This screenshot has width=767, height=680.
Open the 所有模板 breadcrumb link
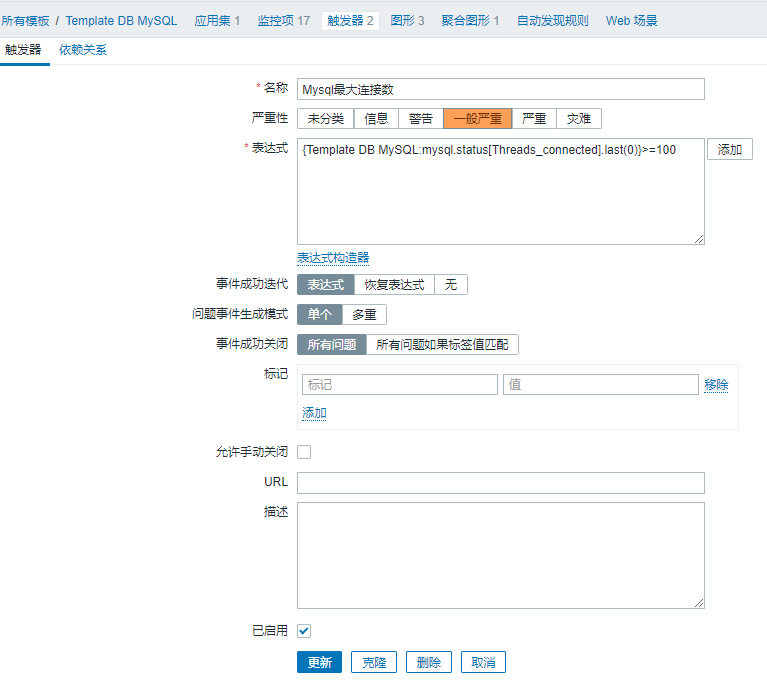click(25, 21)
